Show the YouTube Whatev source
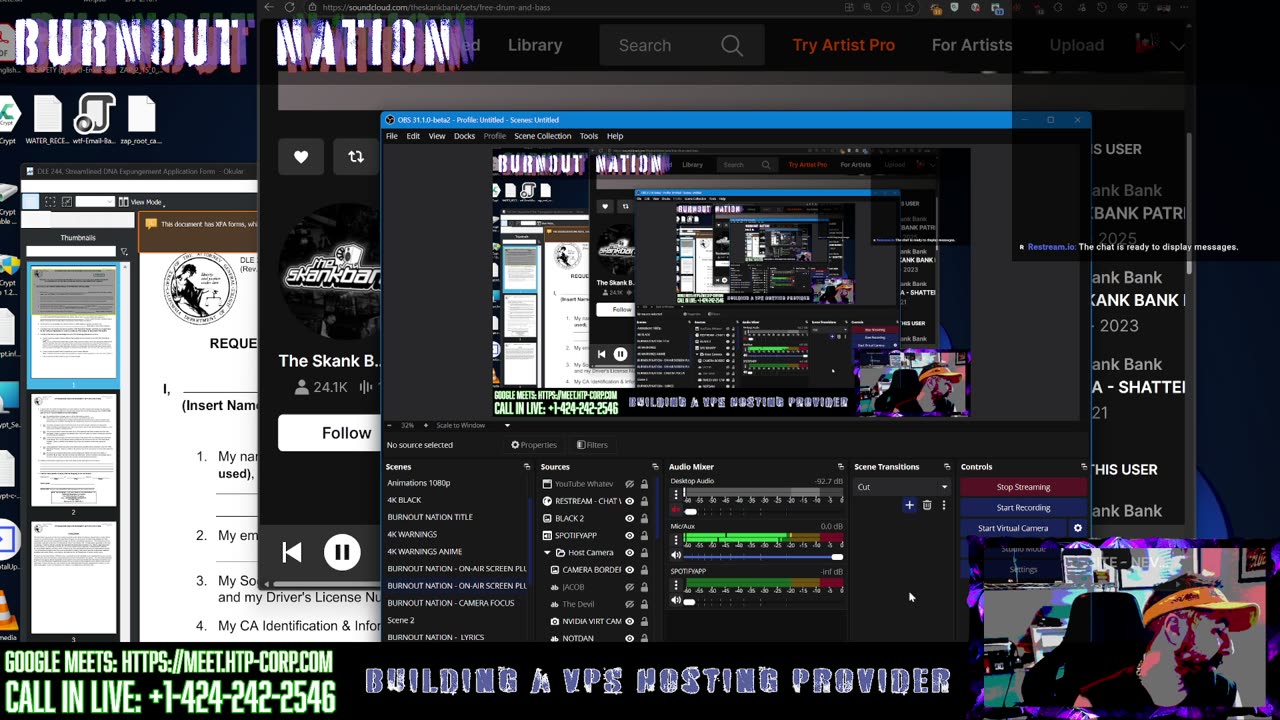 point(629,484)
